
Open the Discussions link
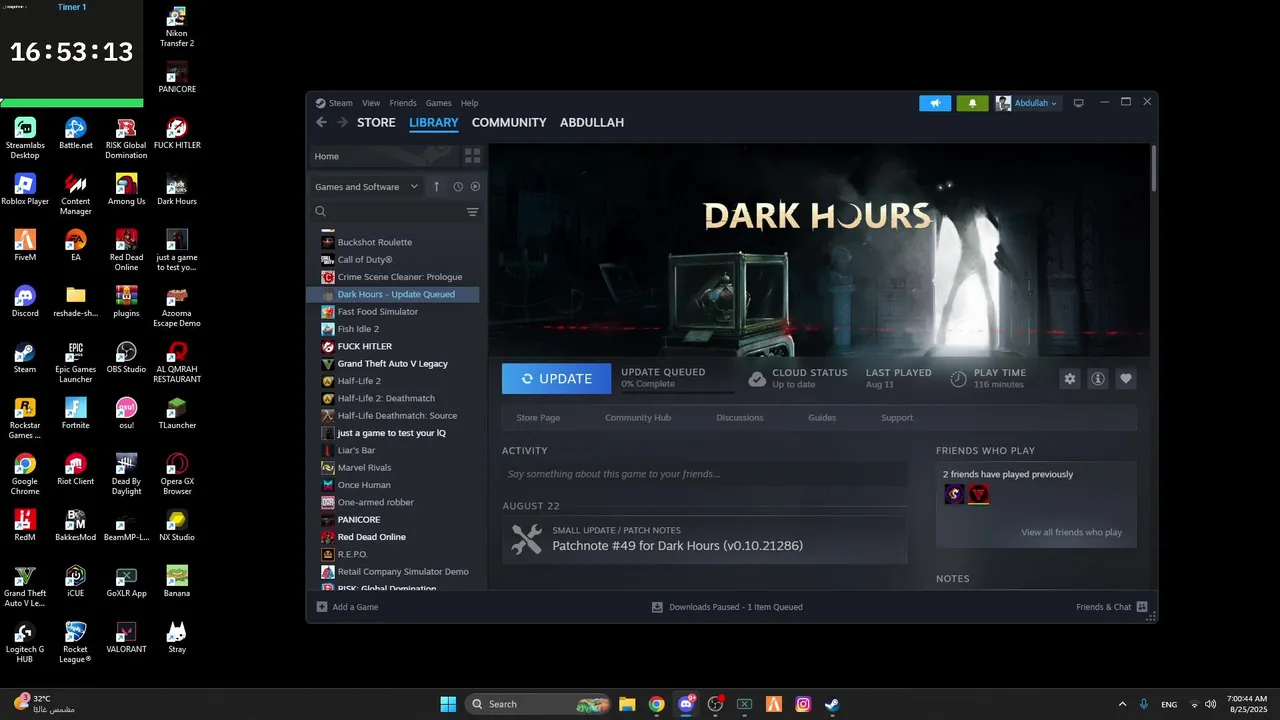[740, 418]
